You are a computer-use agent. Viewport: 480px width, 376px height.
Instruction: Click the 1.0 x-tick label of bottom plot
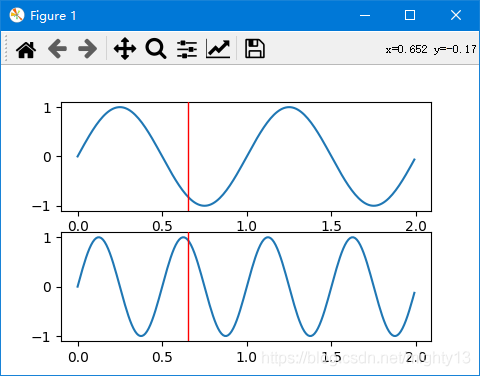coord(246,357)
